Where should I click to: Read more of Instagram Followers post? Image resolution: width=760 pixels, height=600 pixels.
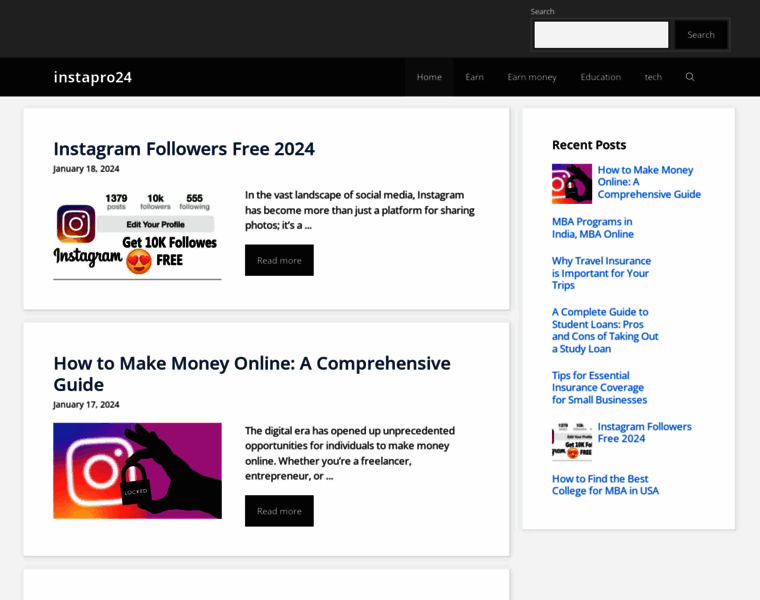[279, 260]
